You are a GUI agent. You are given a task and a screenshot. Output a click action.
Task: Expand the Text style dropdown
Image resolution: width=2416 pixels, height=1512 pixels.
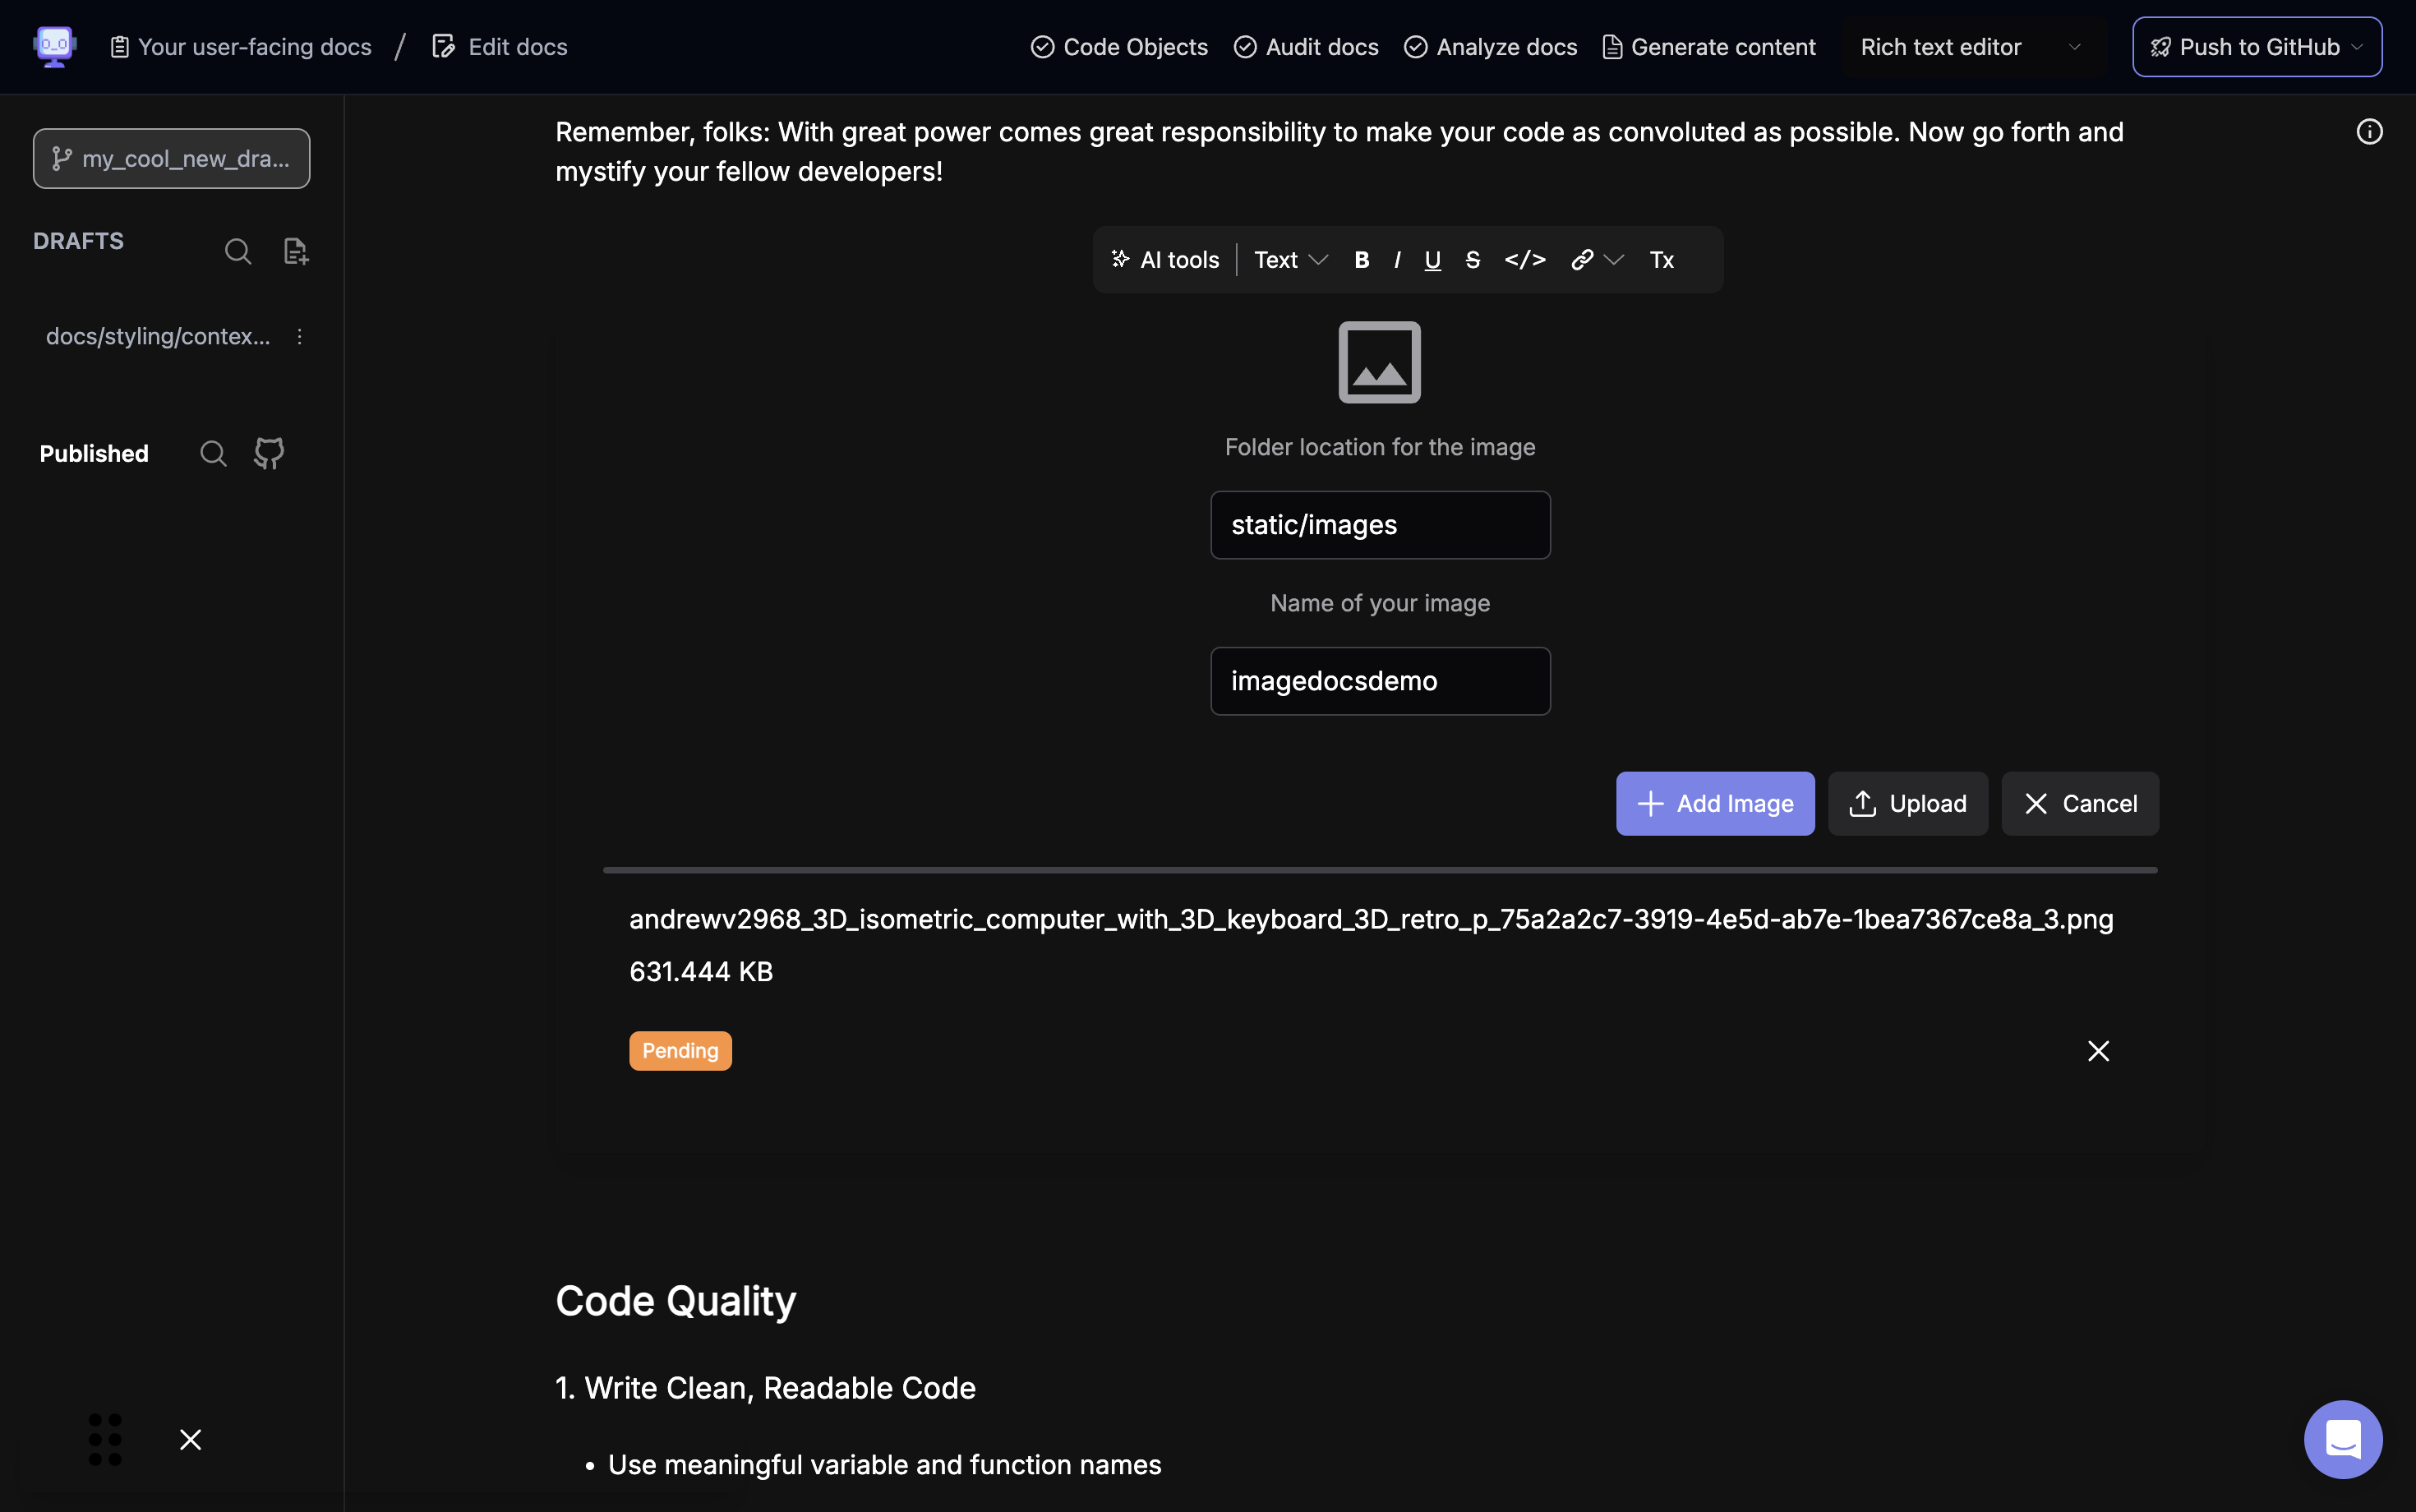[x=1290, y=260]
